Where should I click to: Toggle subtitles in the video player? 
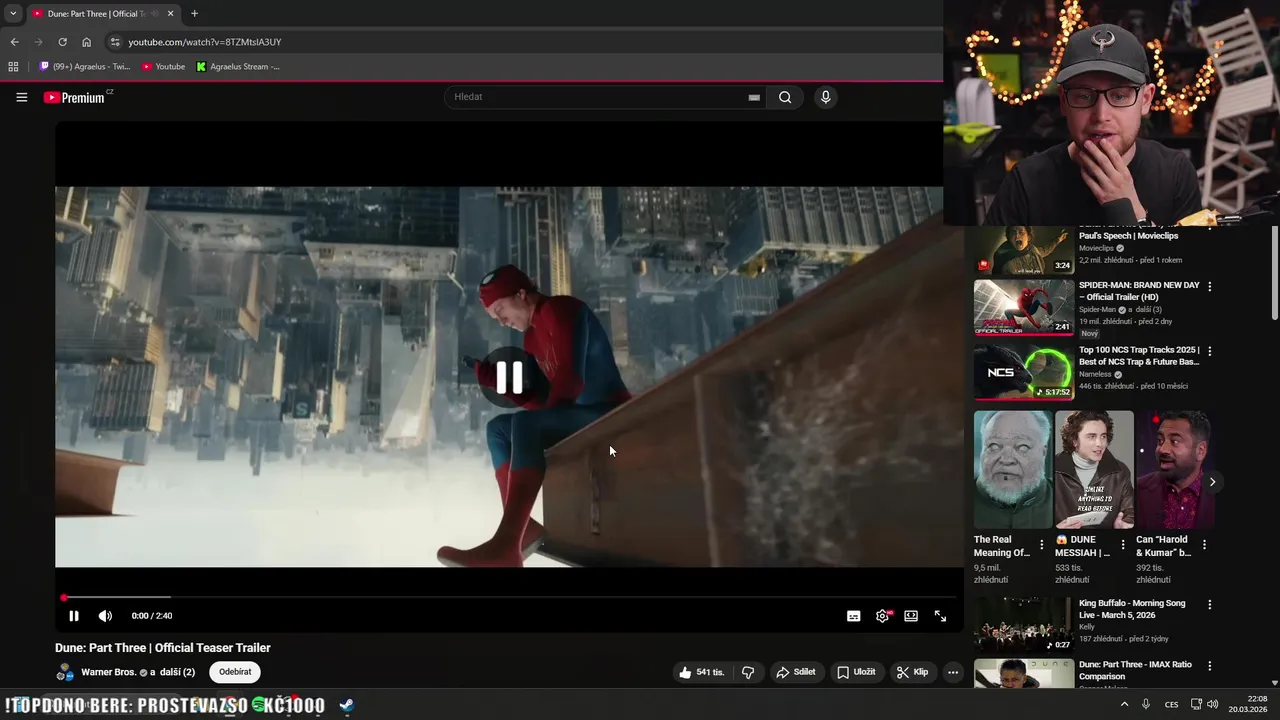coord(853,616)
